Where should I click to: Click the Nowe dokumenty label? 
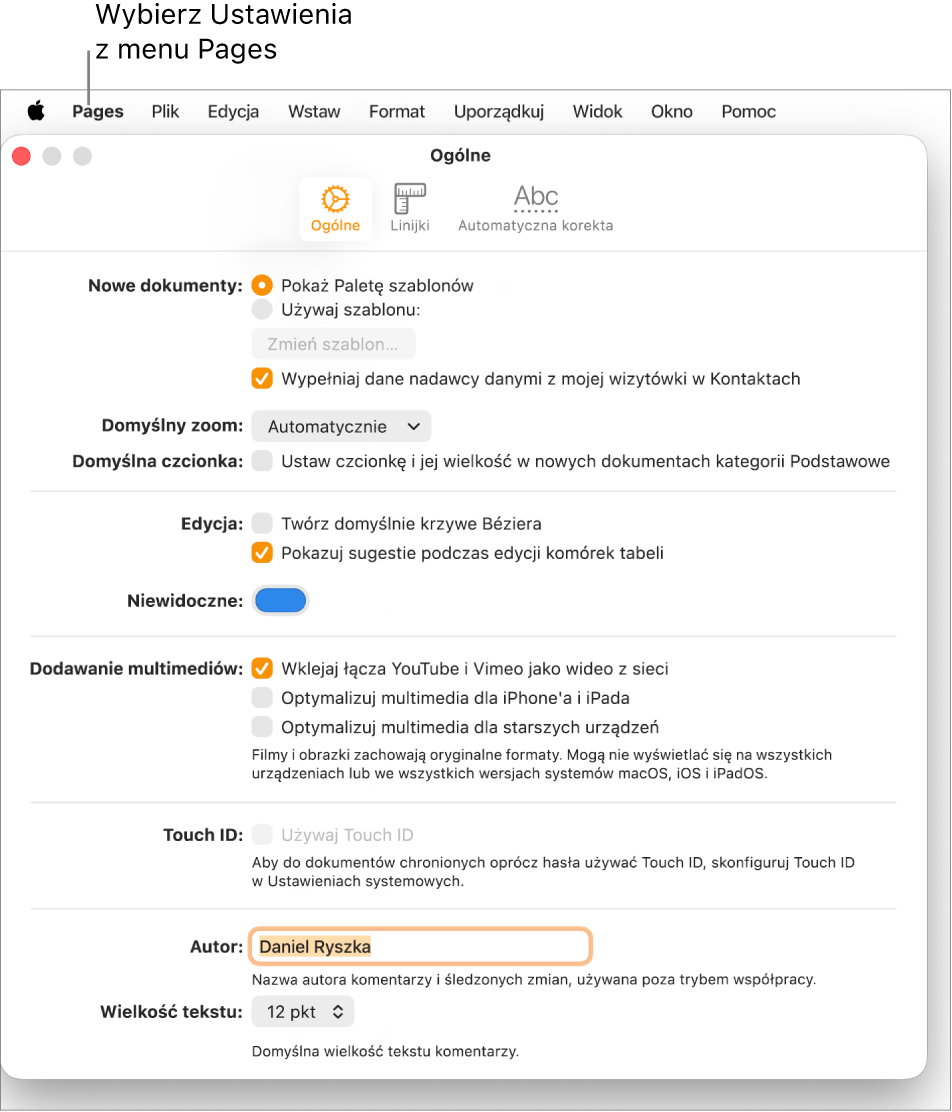point(165,286)
